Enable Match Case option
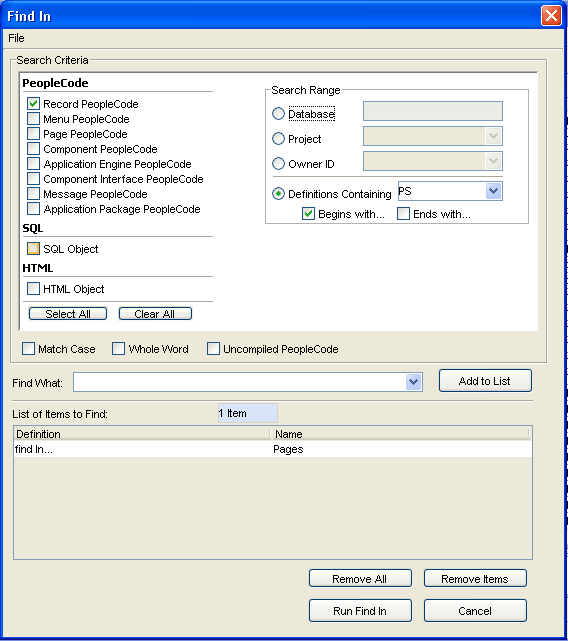 click(x=28, y=349)
